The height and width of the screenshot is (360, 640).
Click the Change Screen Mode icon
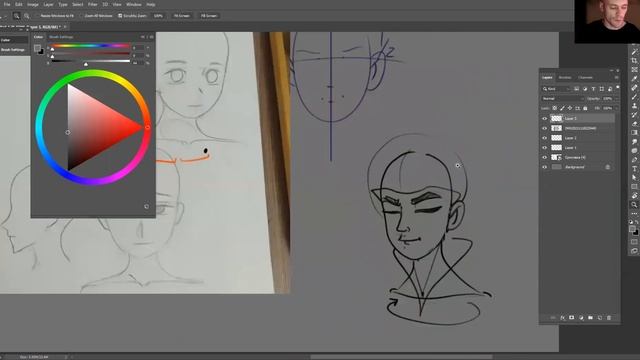[634, 251]
